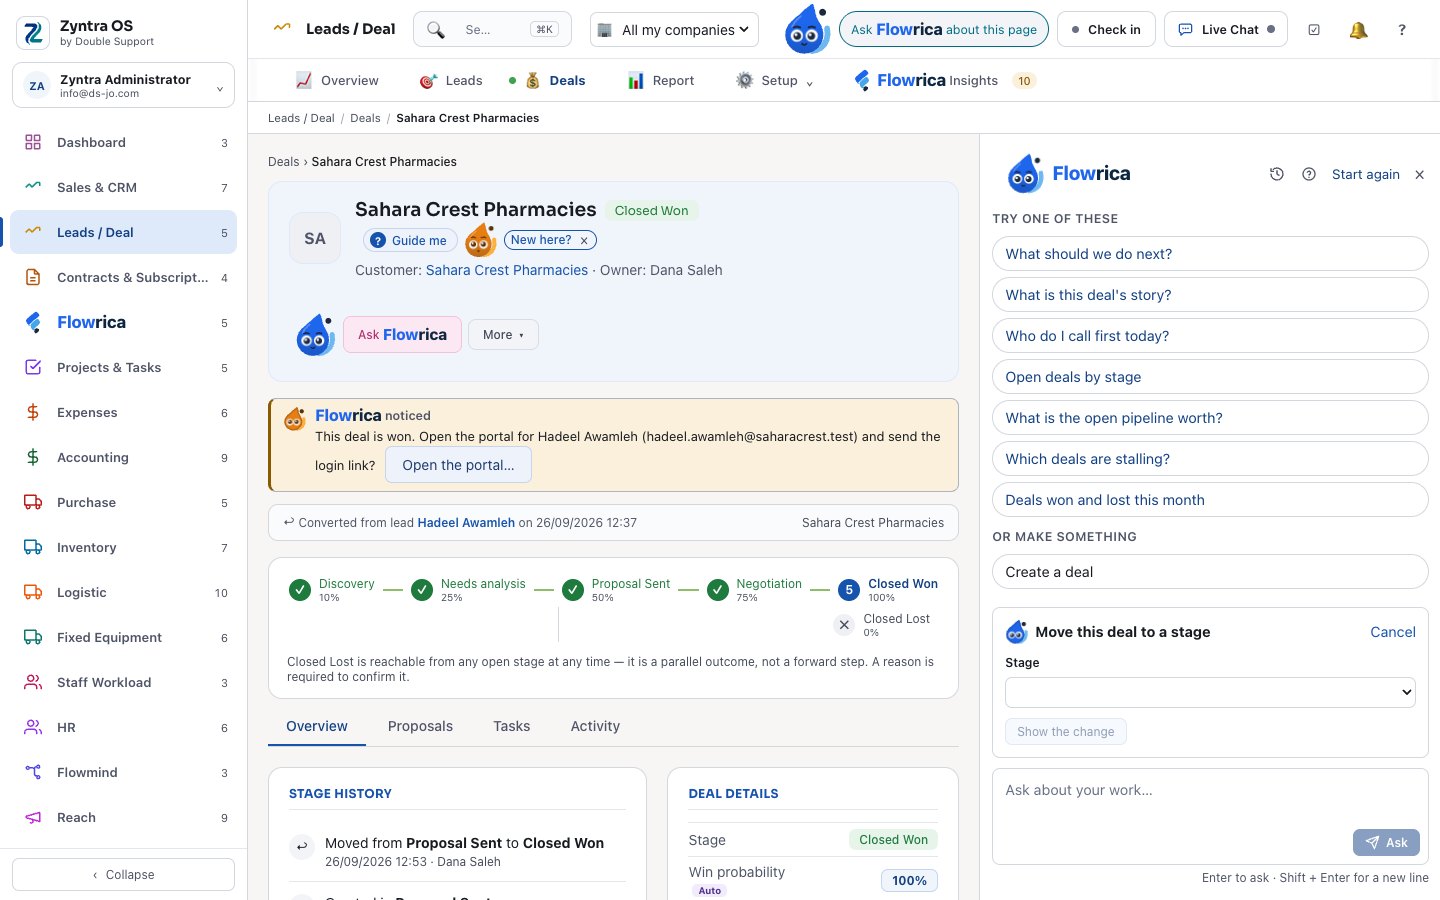Screen dimensions: 1440x900
Task: Open Staff Workload in the sidebar
Action: 124,683
